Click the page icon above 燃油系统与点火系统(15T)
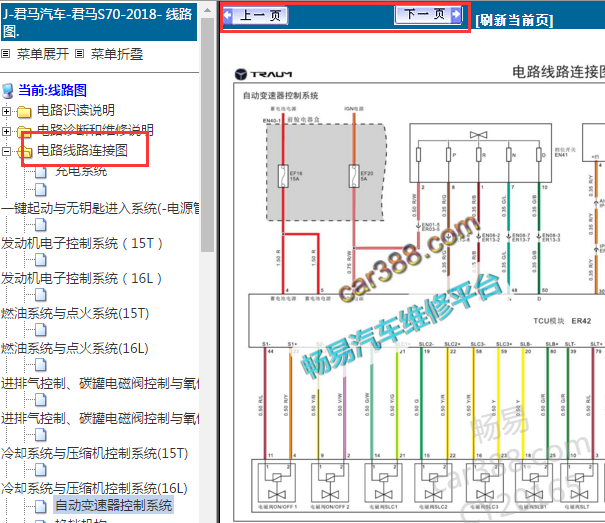Image resolution: width=605 pixels, height=523 pixels. click(41, 295)
